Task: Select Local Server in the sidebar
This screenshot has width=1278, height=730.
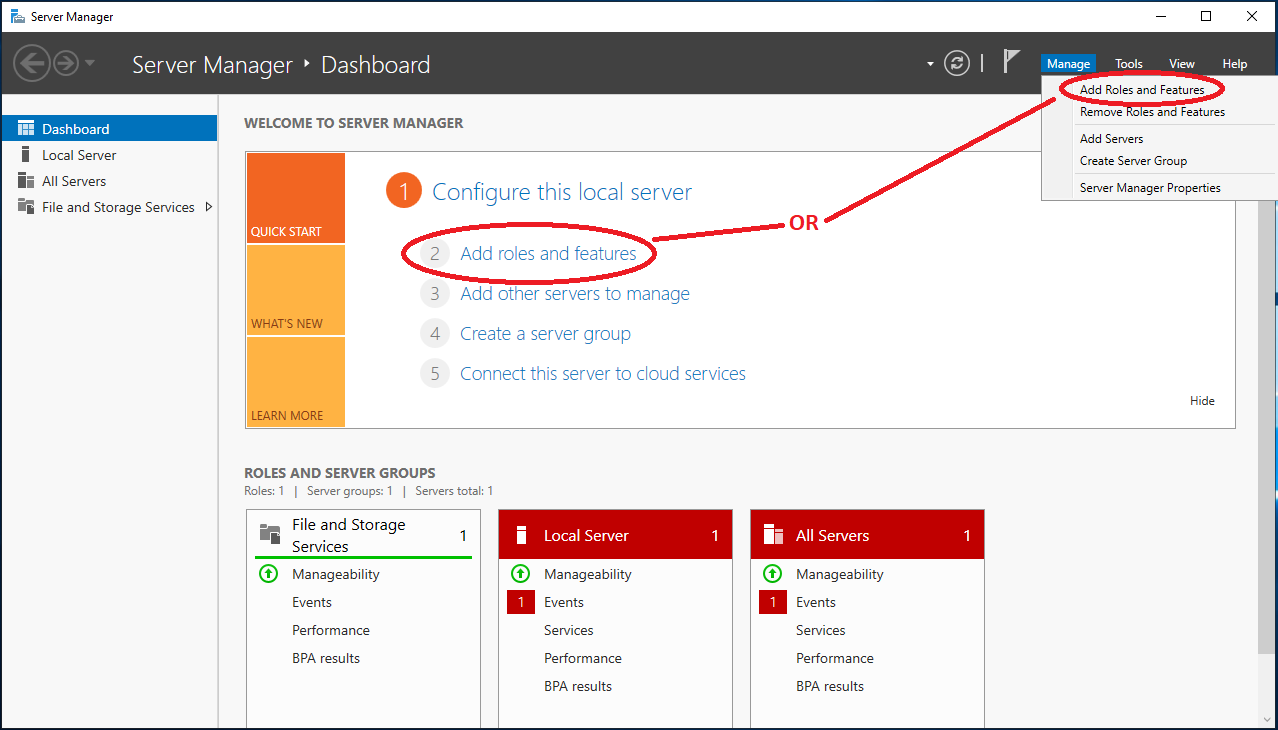Action: pos(109,155)
